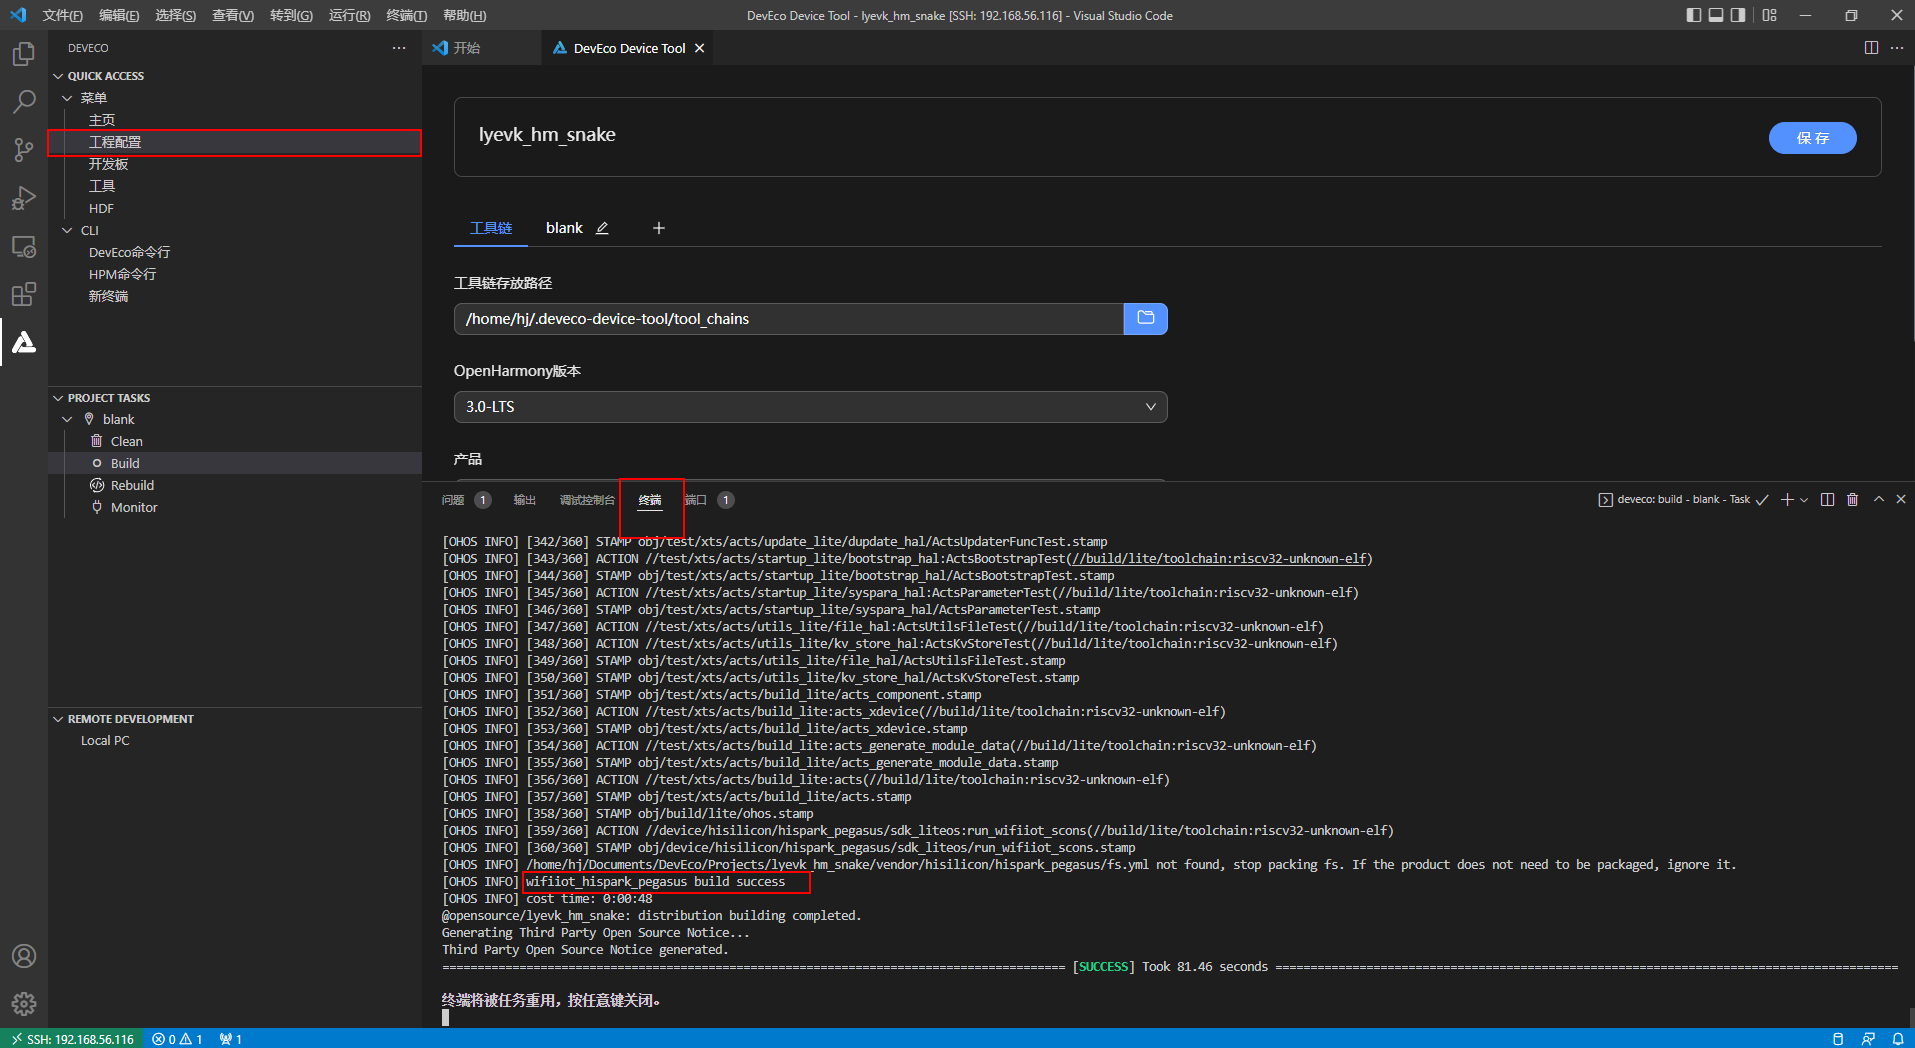Open the 文件(F) menu
Screen dimensions: 1915x1048
click(63, 15)
